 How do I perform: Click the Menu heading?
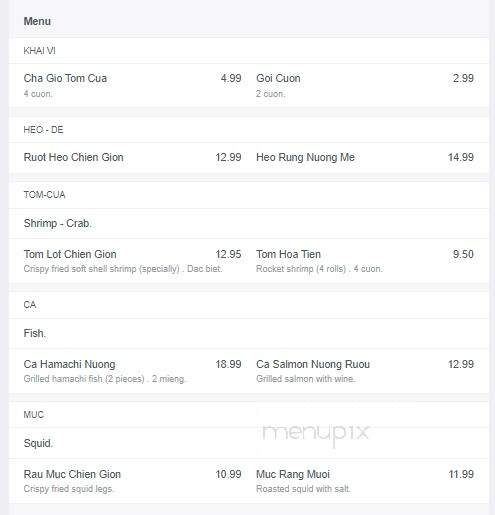click(37, 21)
